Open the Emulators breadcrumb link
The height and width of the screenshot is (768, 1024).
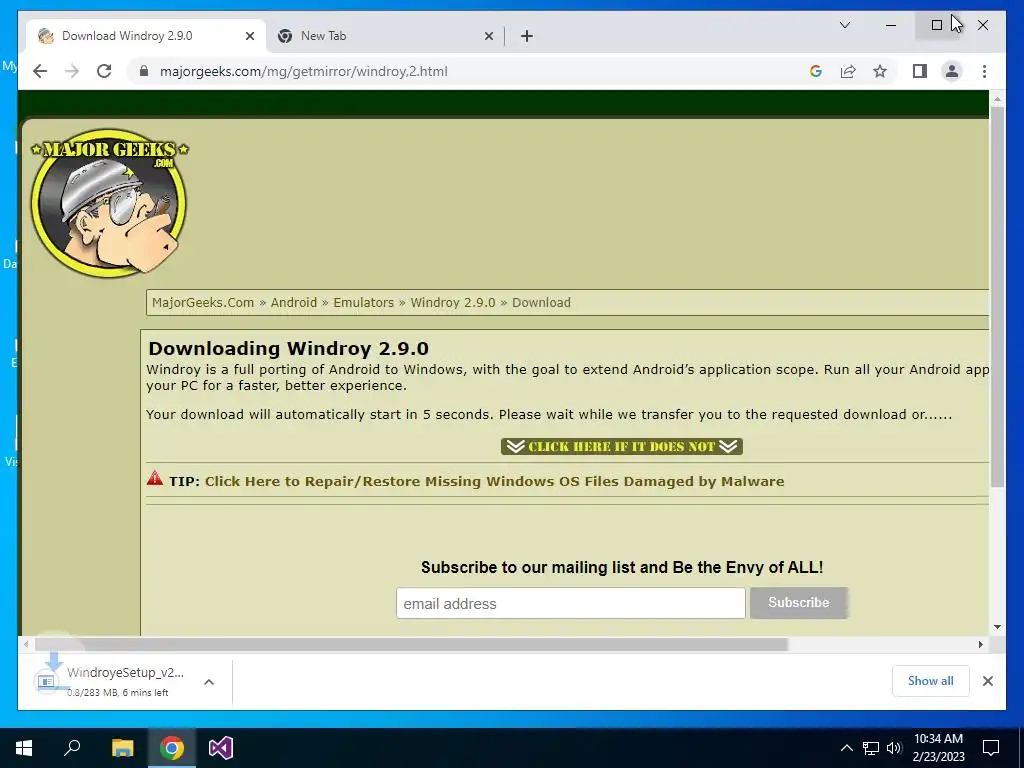point(364,302)
